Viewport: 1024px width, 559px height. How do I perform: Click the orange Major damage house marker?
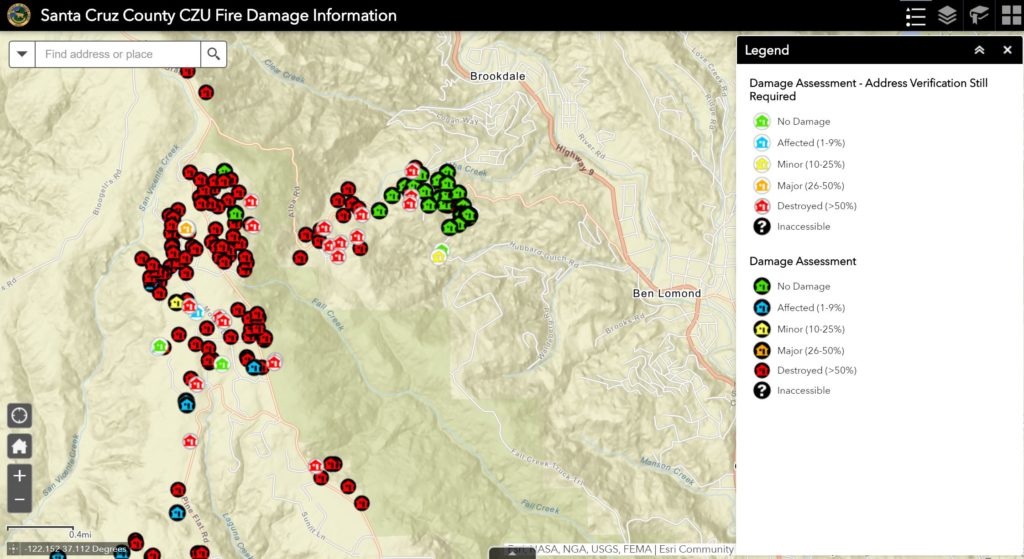coord(186,229)
